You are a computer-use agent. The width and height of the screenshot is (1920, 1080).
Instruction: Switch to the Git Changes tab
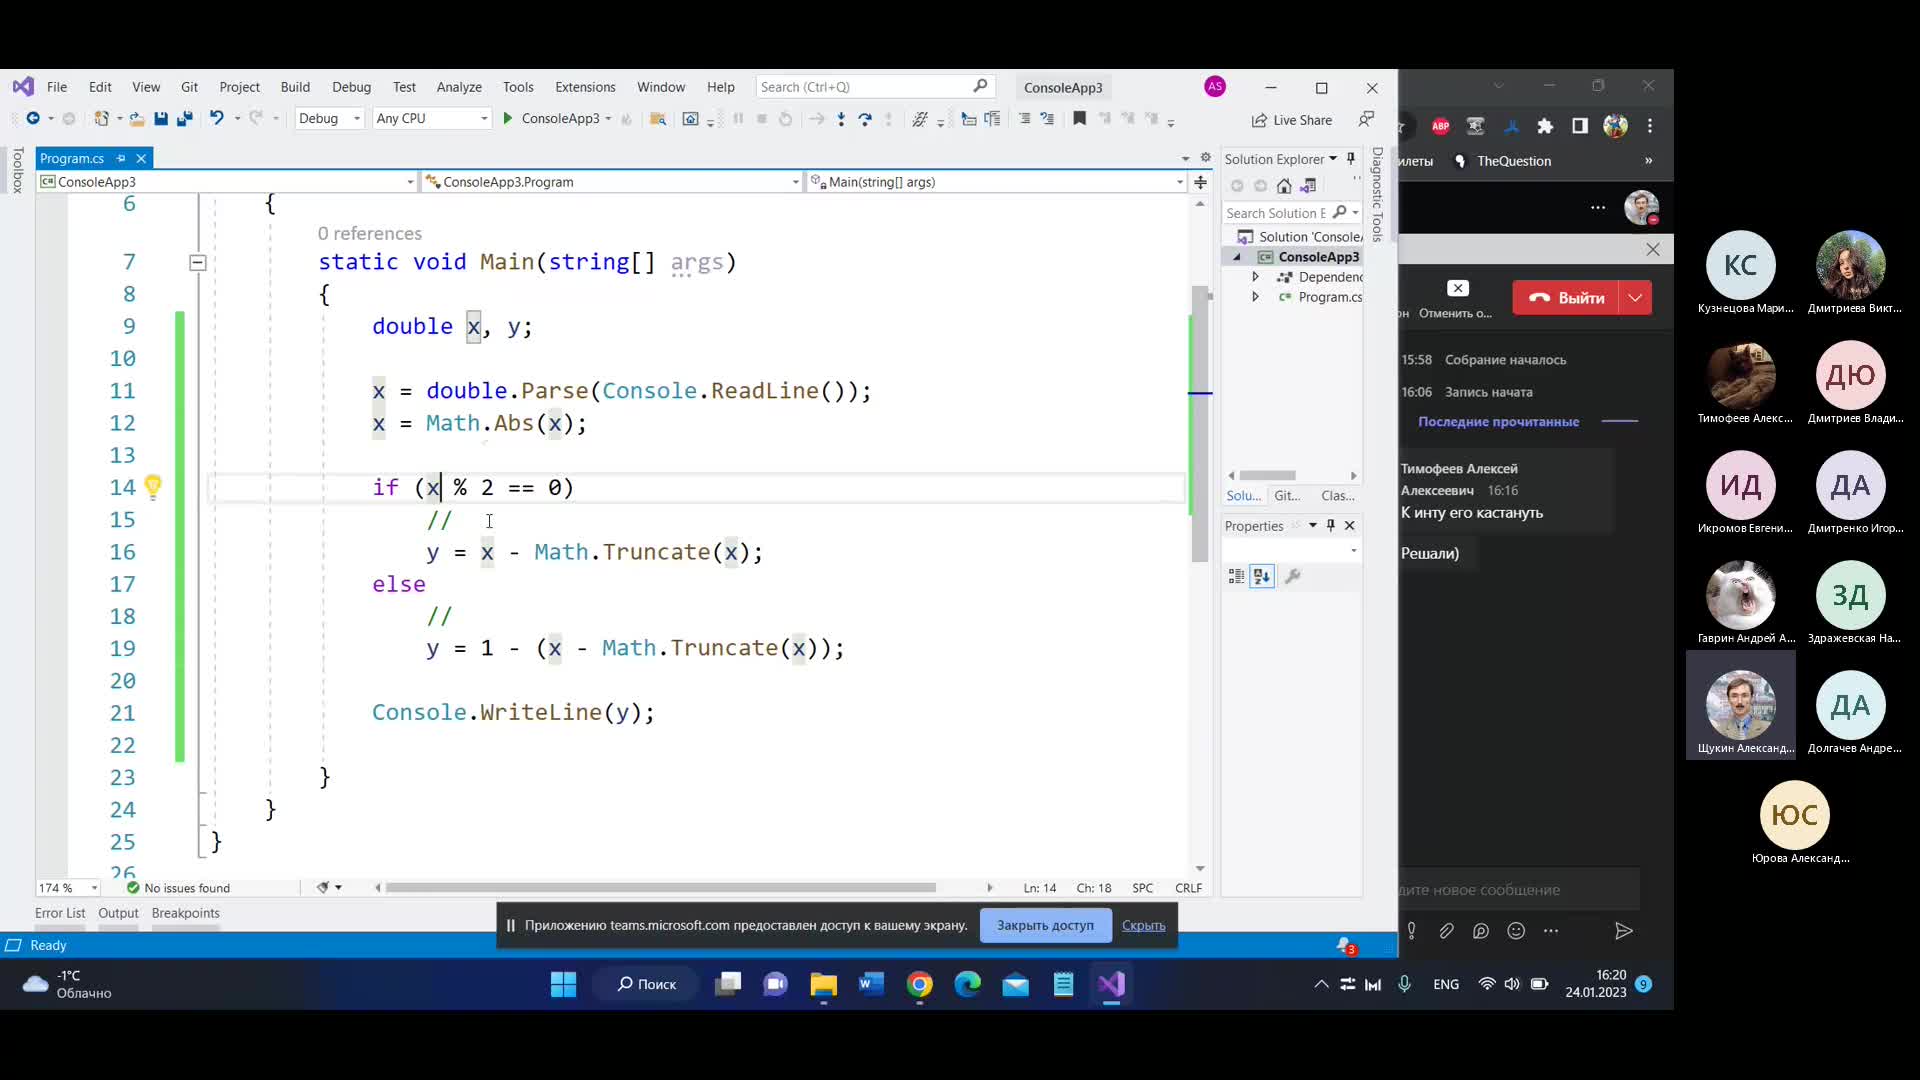click(x=1287, y=496)
